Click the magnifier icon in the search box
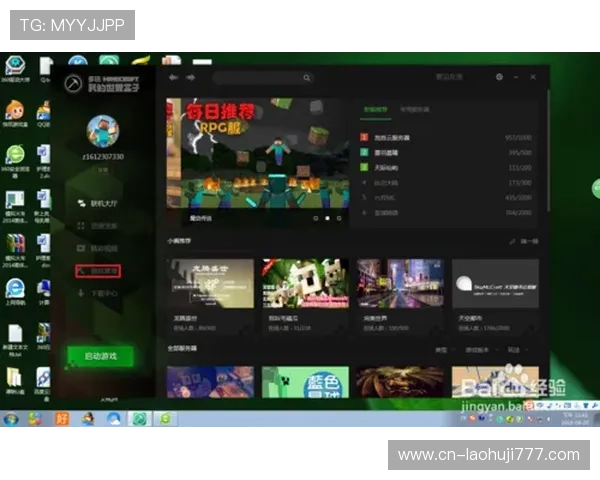This screenshot has width=600, height=480. 307,78
